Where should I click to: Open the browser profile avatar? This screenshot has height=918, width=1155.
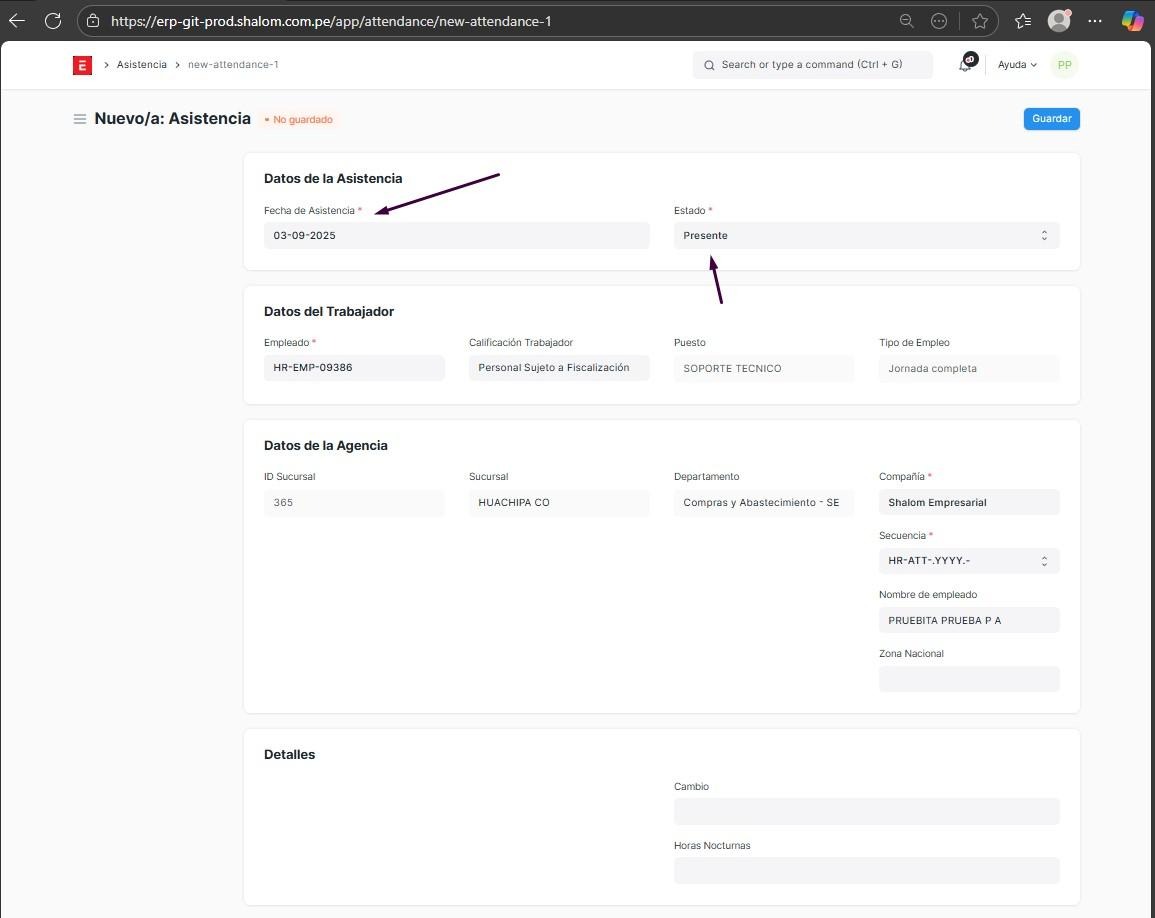[1058, 21]
